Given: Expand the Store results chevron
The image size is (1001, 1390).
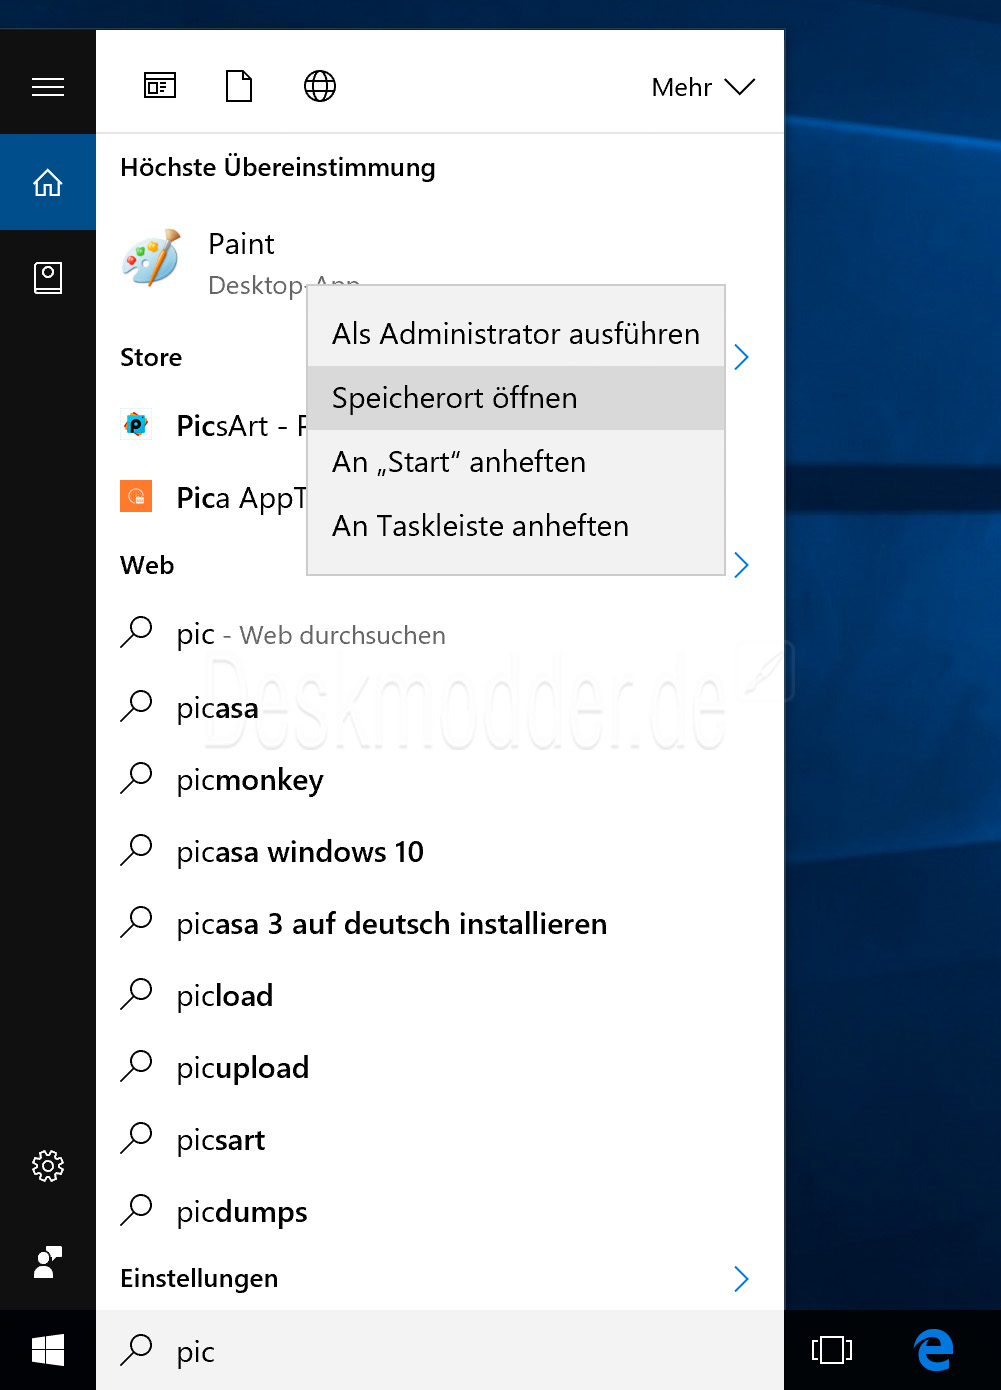Looking at the screenshot, I should tap(741, 357).
